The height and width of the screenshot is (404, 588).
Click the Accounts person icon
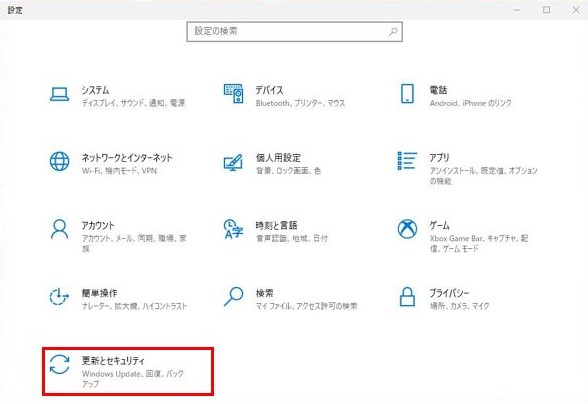click(x=59, y=229)
